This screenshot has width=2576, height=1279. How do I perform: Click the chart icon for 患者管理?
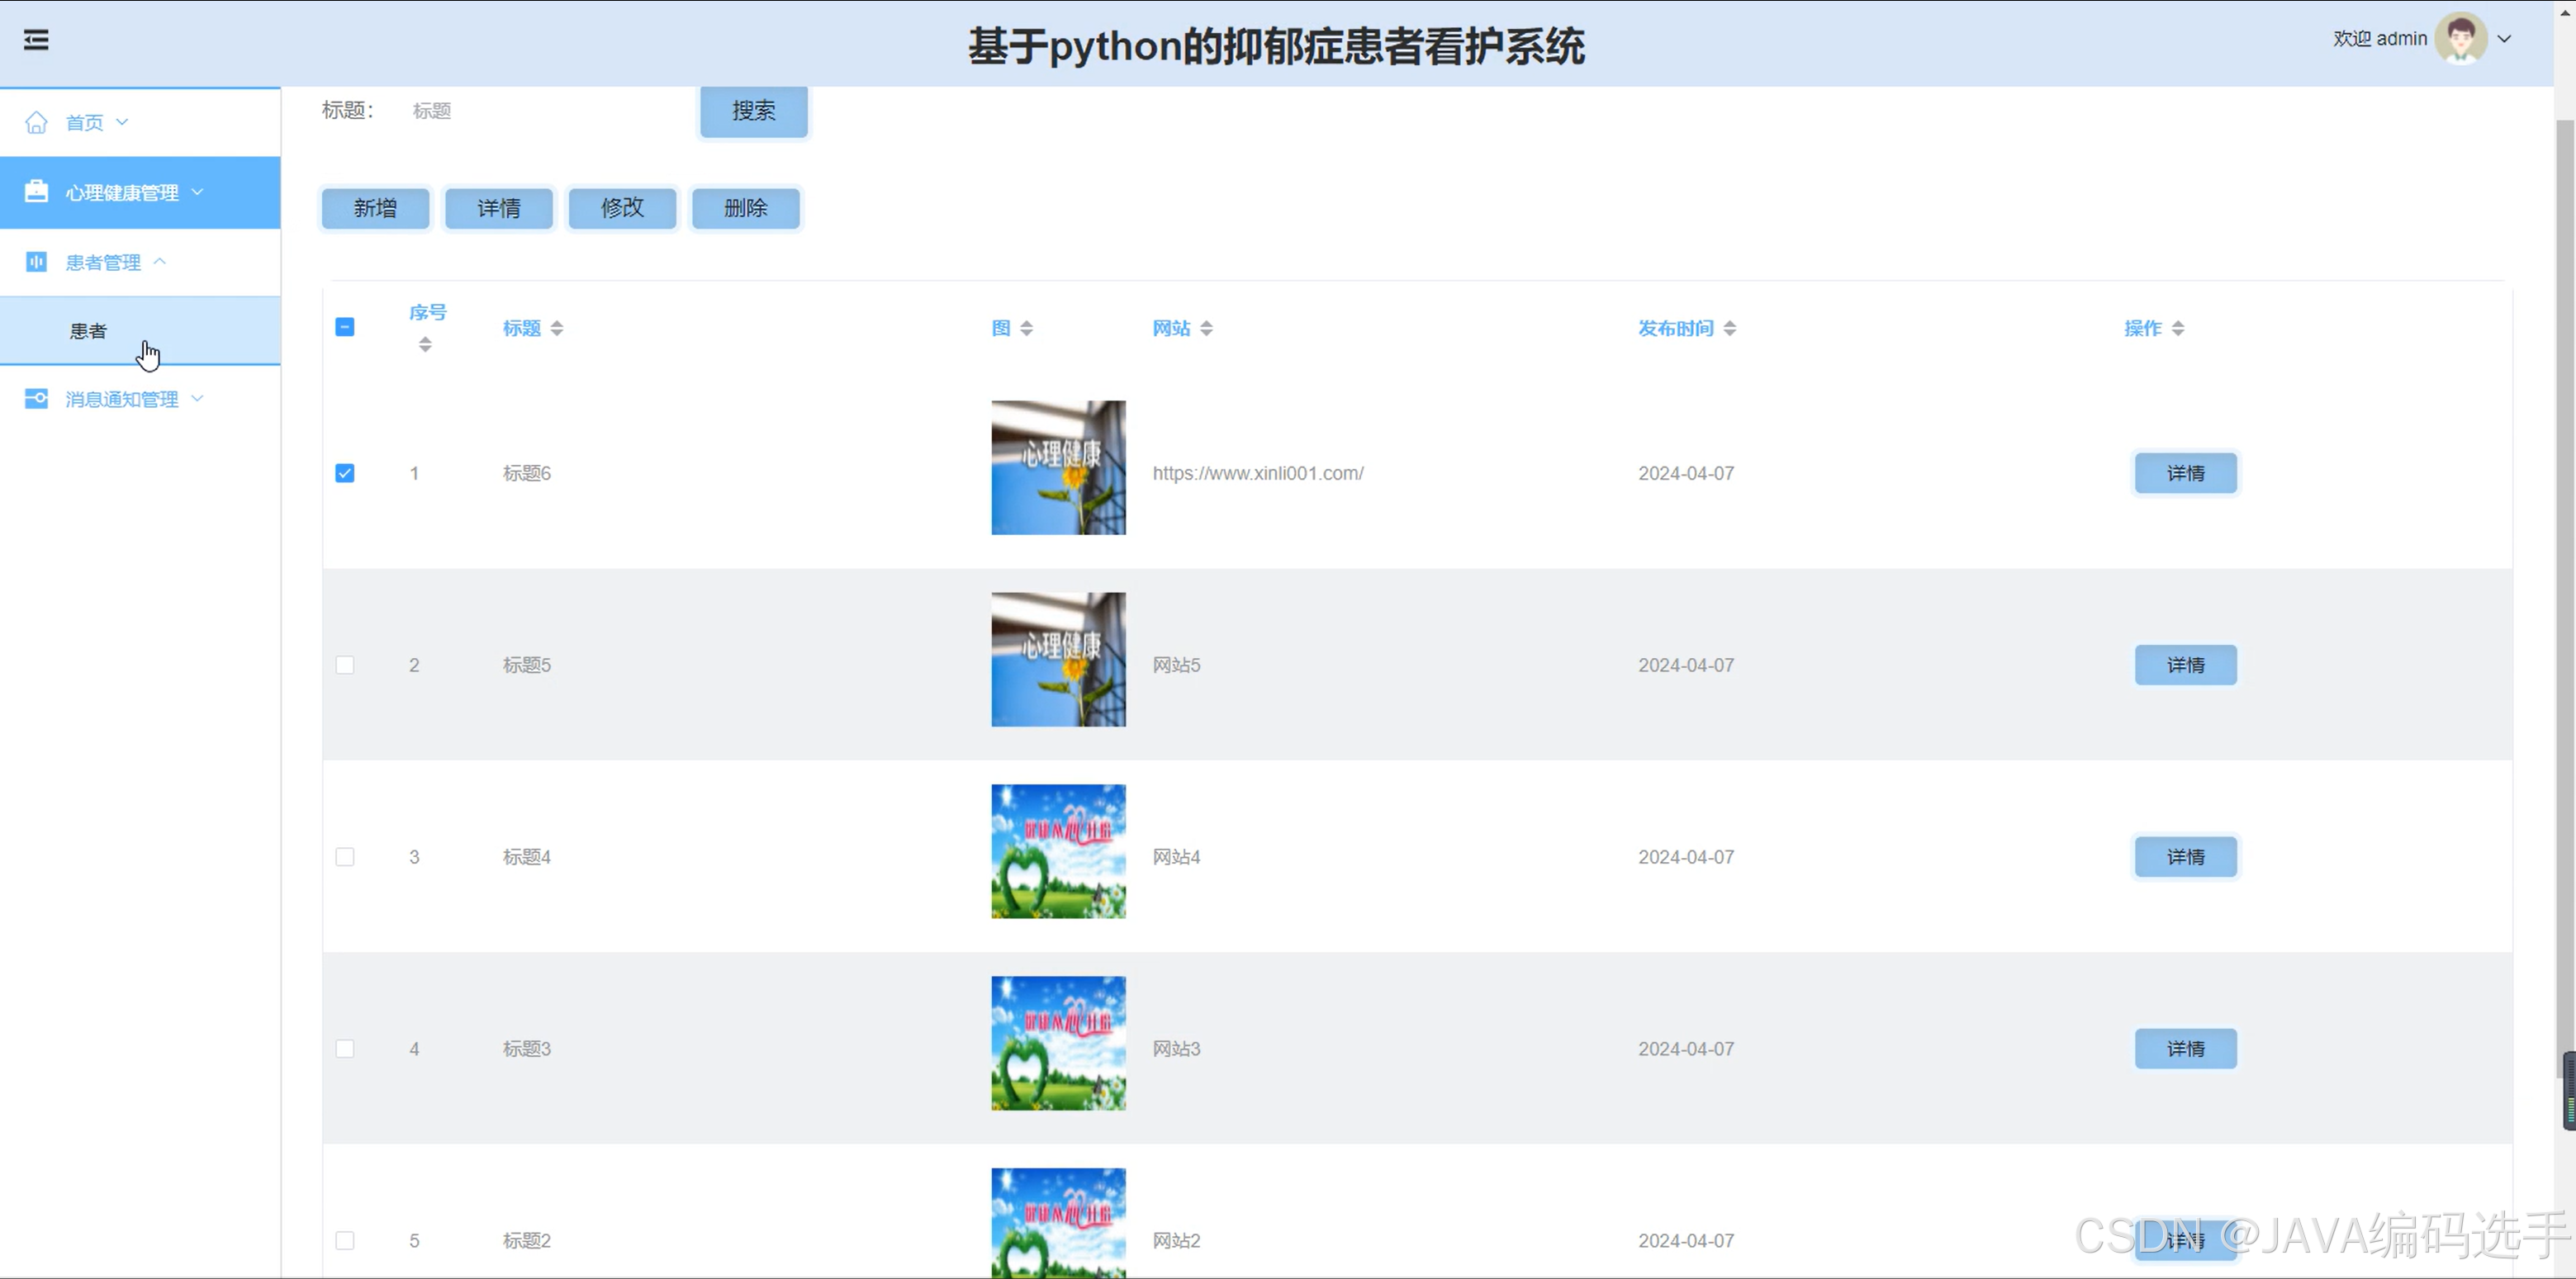[x=36, y=262]
